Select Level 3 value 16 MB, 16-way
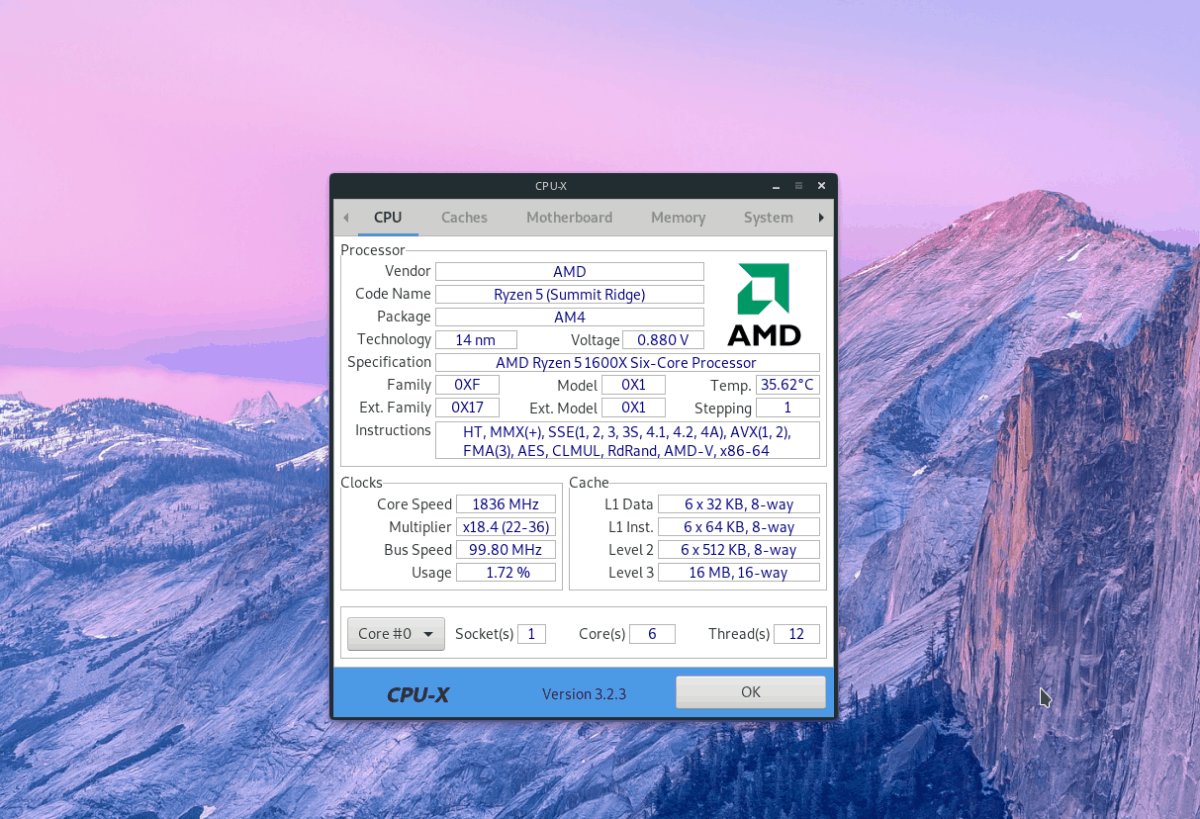Screen dimensions: 1200x819 tap(739, 573)
